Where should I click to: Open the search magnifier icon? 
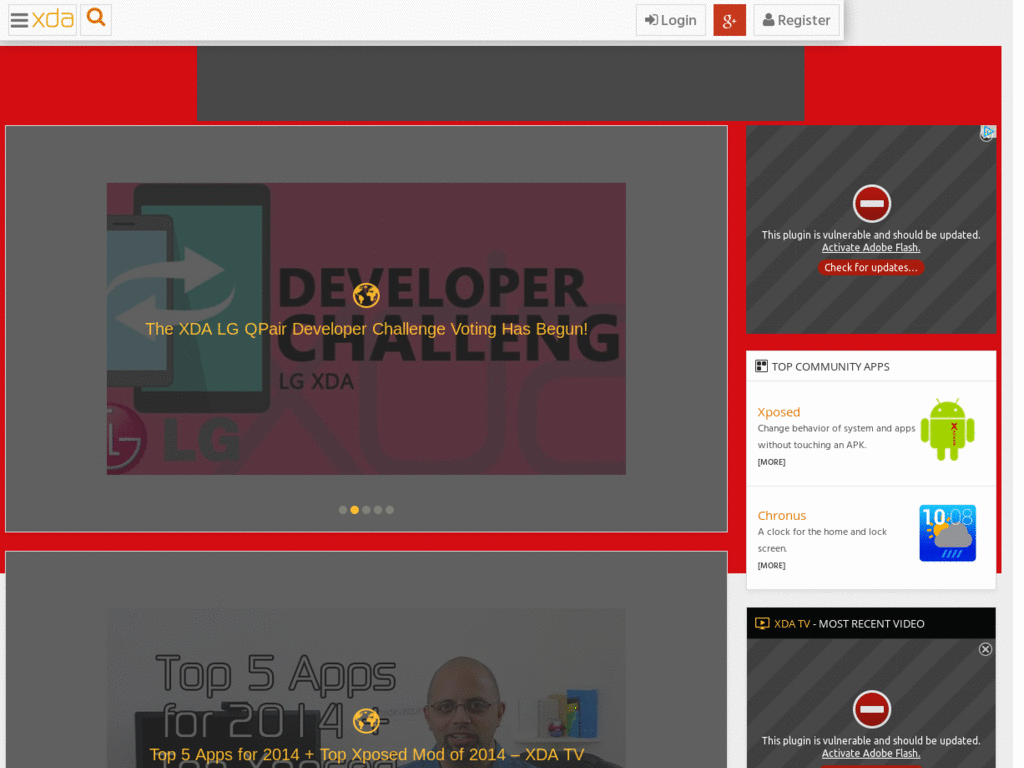tap(96, 18)
